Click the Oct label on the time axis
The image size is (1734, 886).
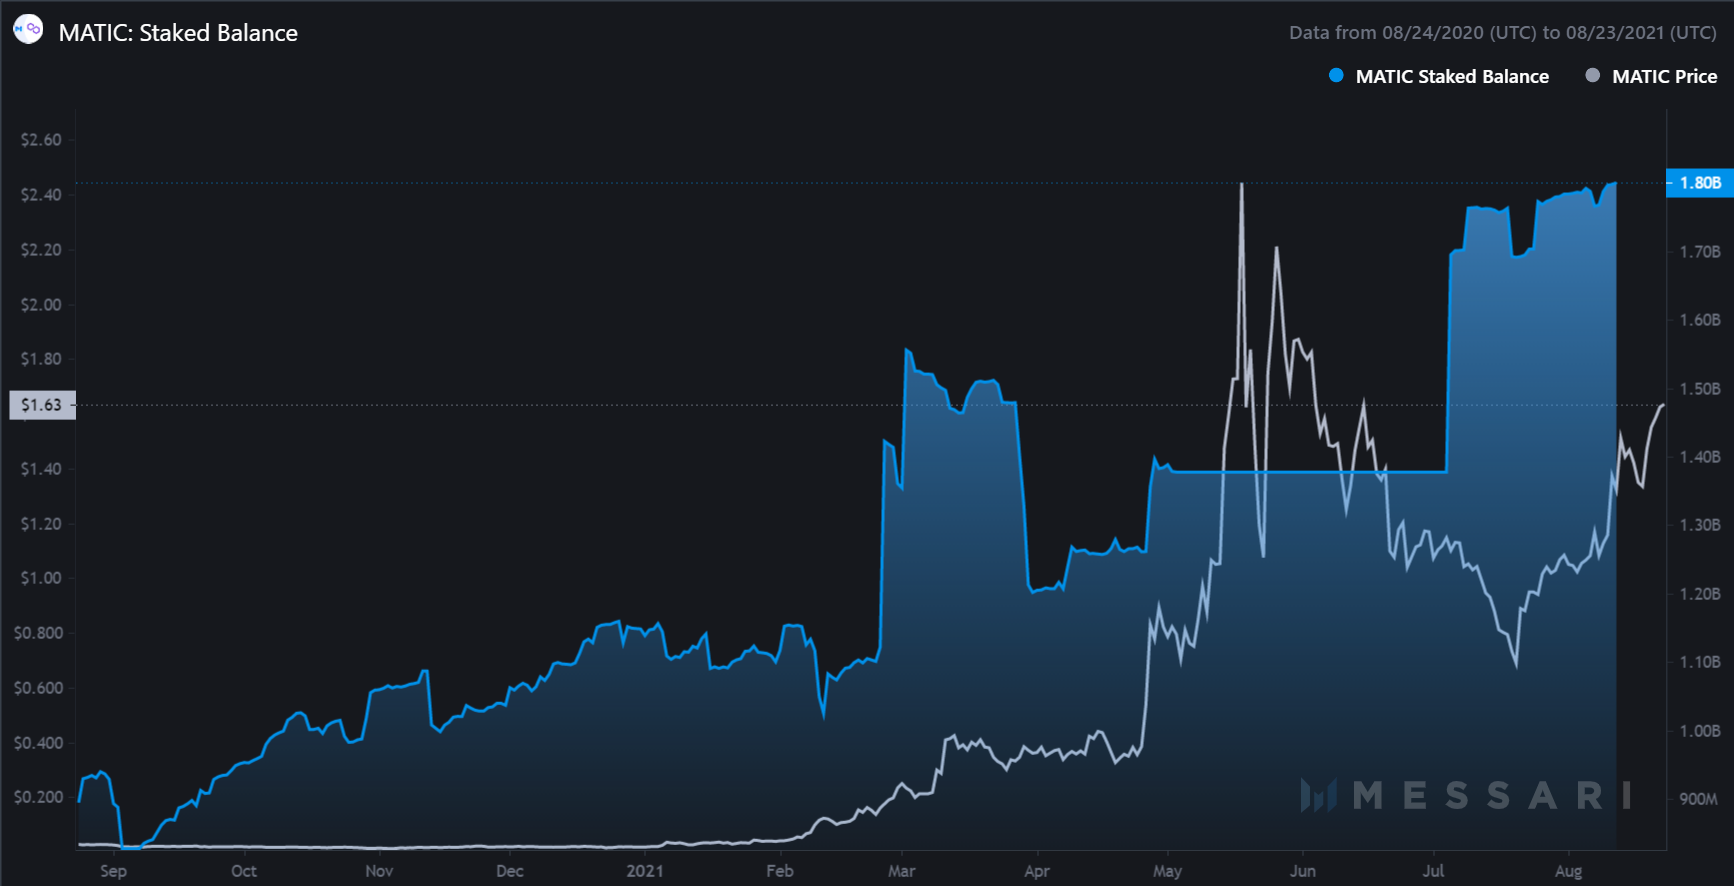tap(244, 871)
